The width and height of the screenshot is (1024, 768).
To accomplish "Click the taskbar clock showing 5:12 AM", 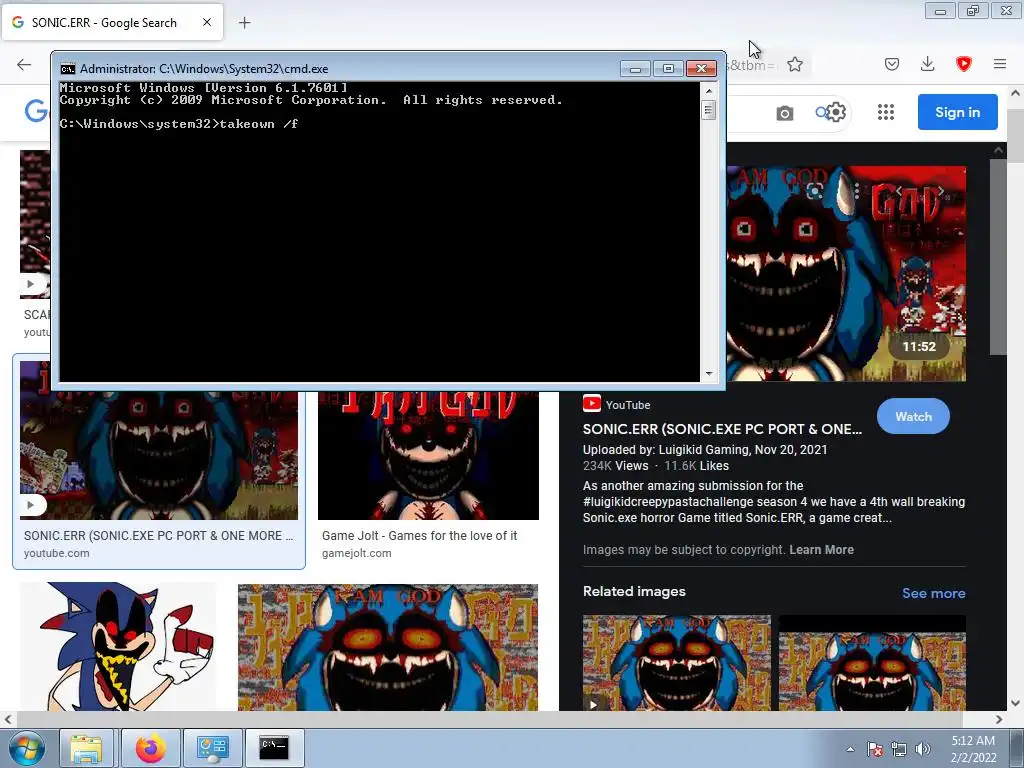I will [x=973, y=749].
